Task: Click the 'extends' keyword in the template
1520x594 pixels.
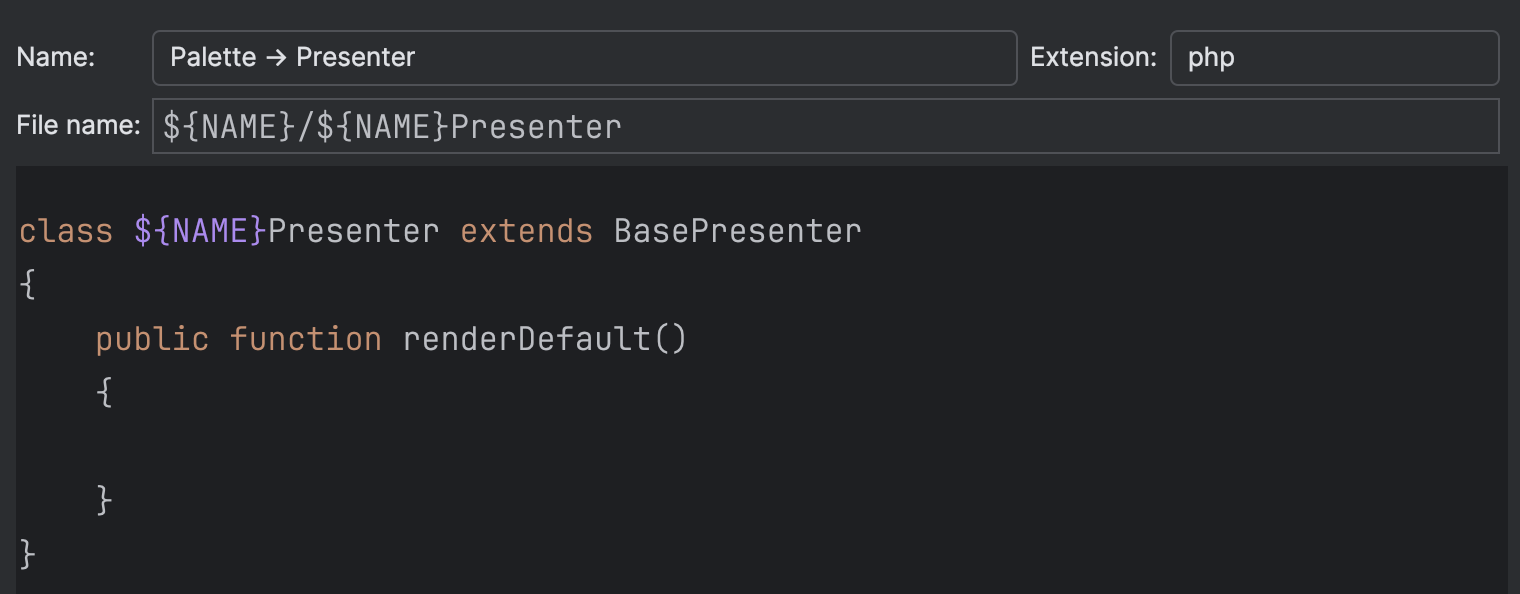Action: click(x=525, y=230)
